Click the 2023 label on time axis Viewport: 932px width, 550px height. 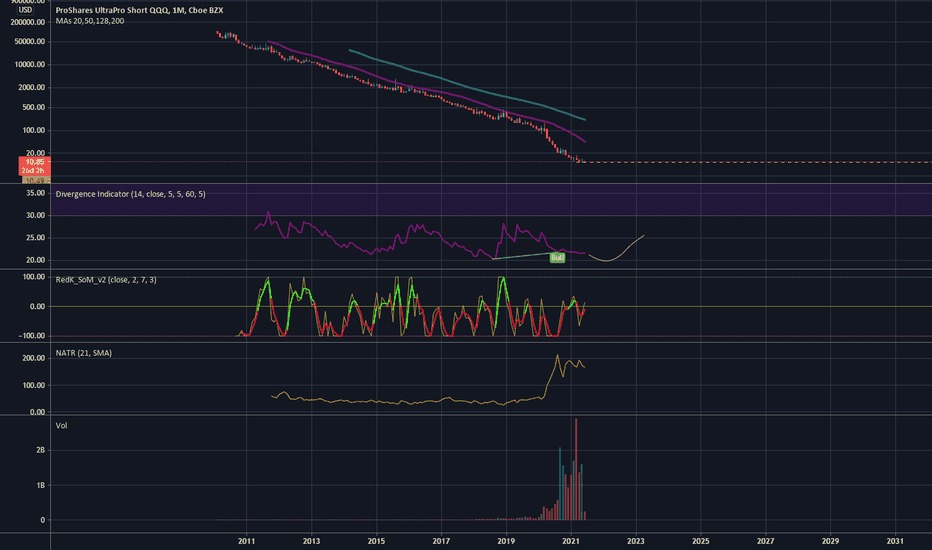pos(635,540)
